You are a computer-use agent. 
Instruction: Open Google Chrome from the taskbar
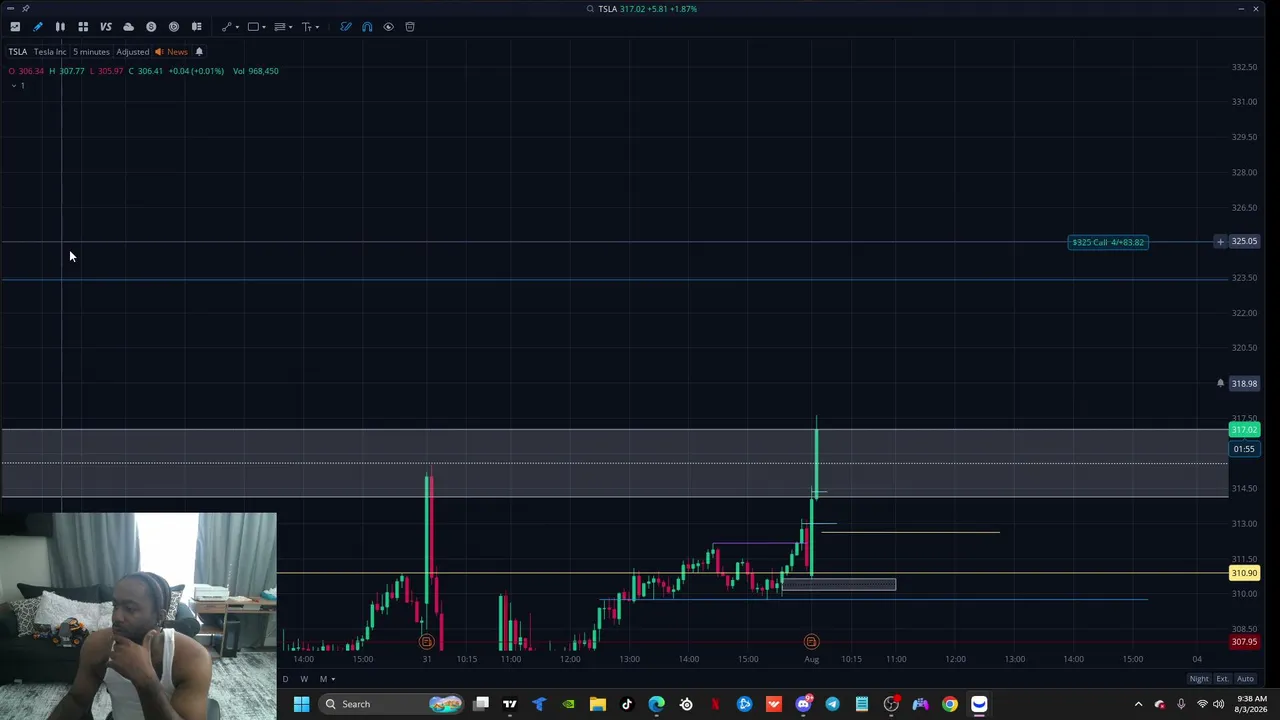click(950, 704)
